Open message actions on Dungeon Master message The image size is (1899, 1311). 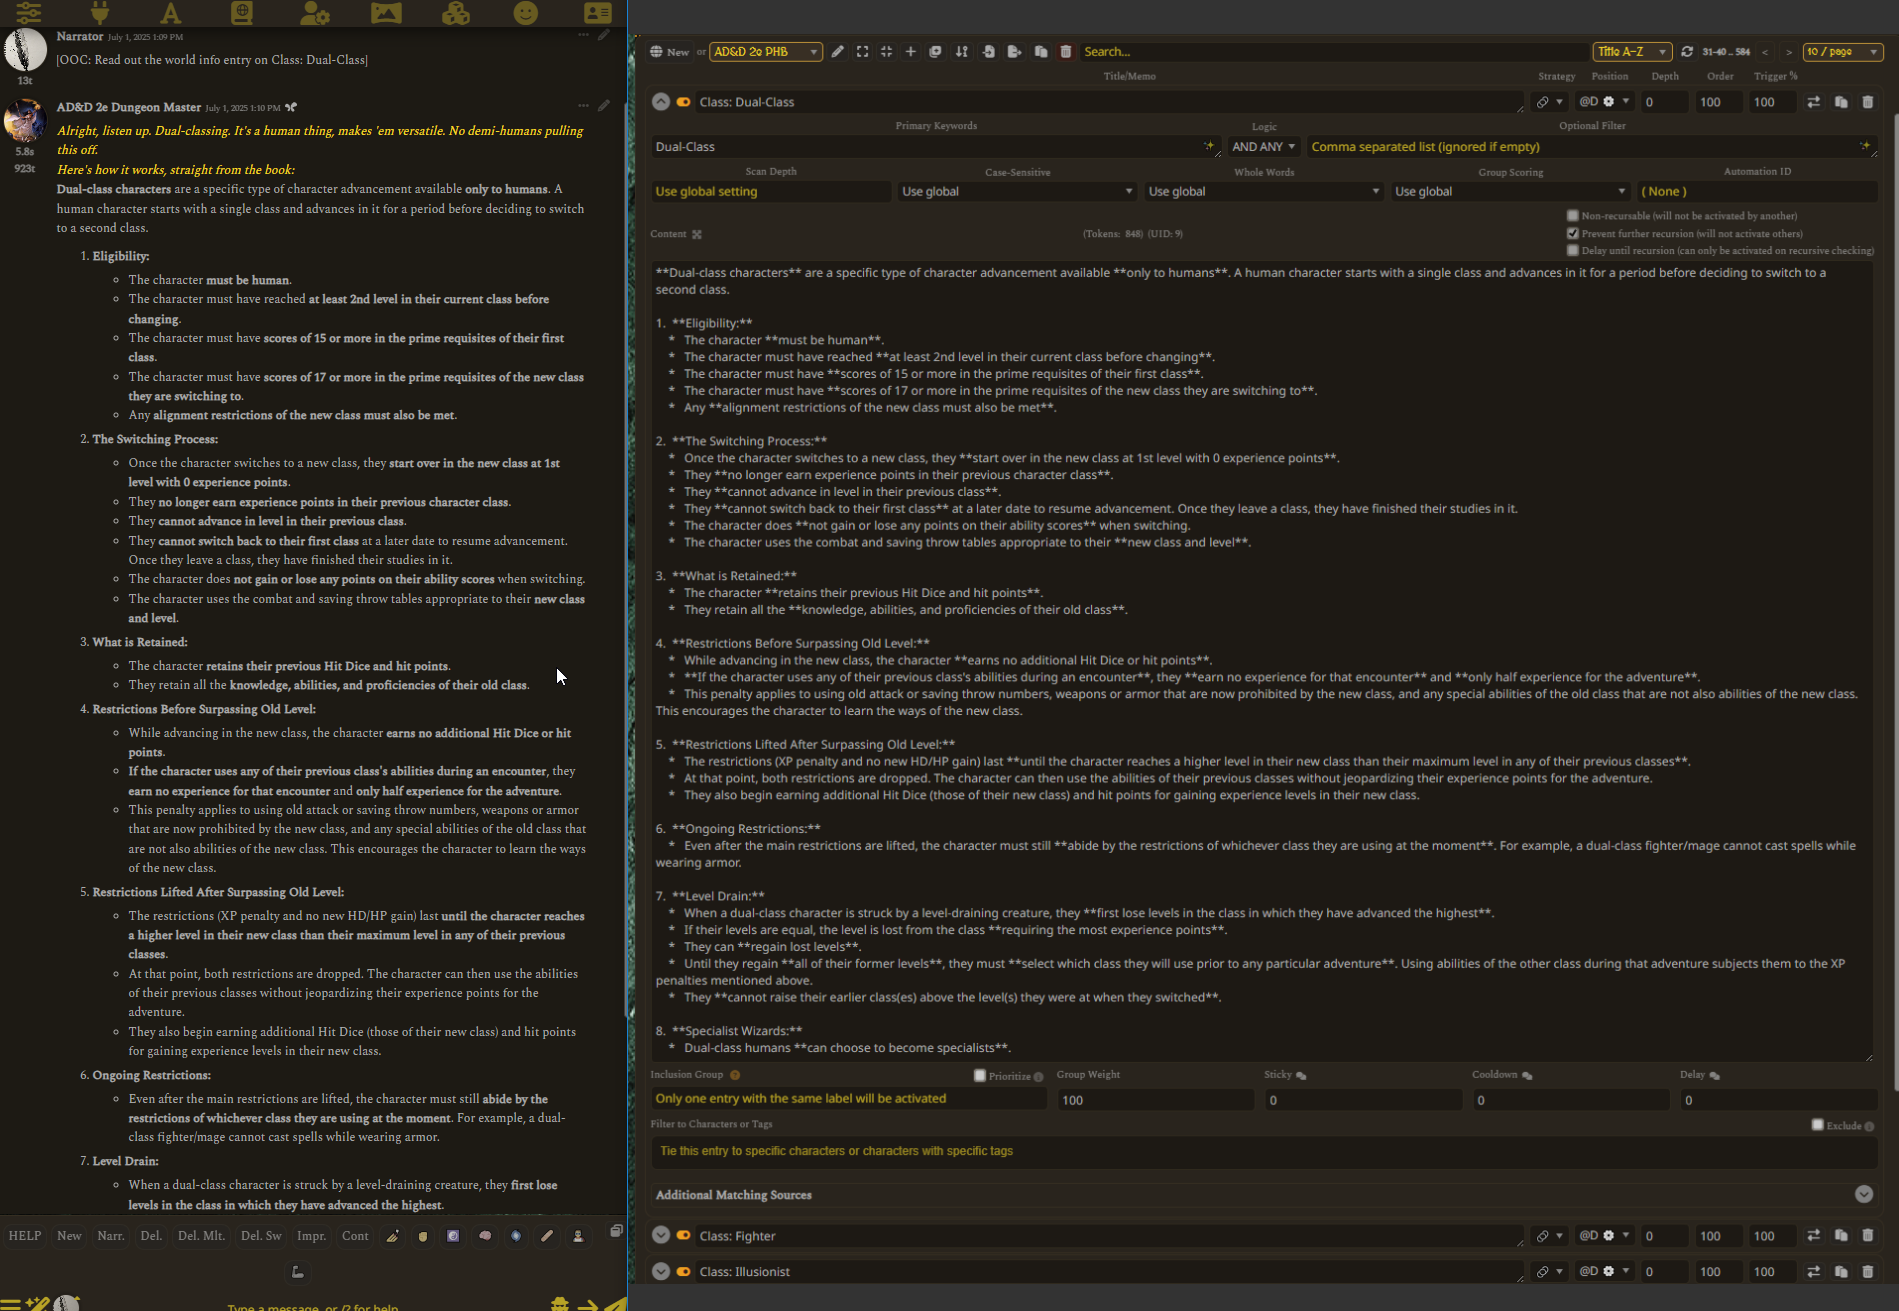583,105
